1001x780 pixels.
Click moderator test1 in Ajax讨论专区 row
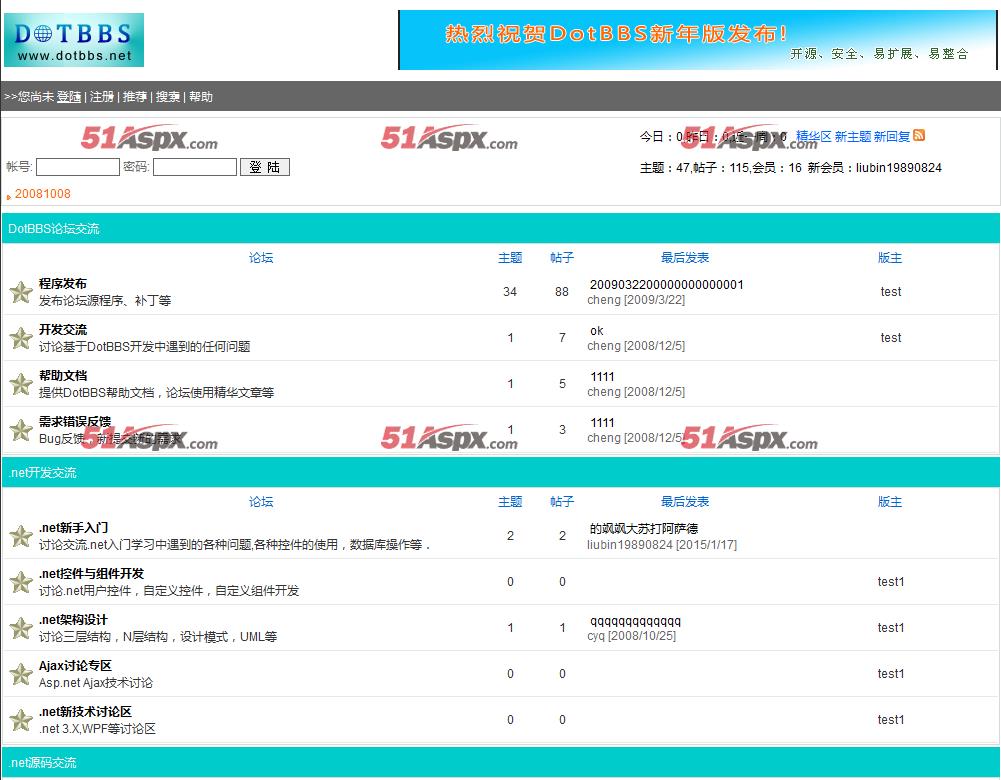[x=891, y=673]
